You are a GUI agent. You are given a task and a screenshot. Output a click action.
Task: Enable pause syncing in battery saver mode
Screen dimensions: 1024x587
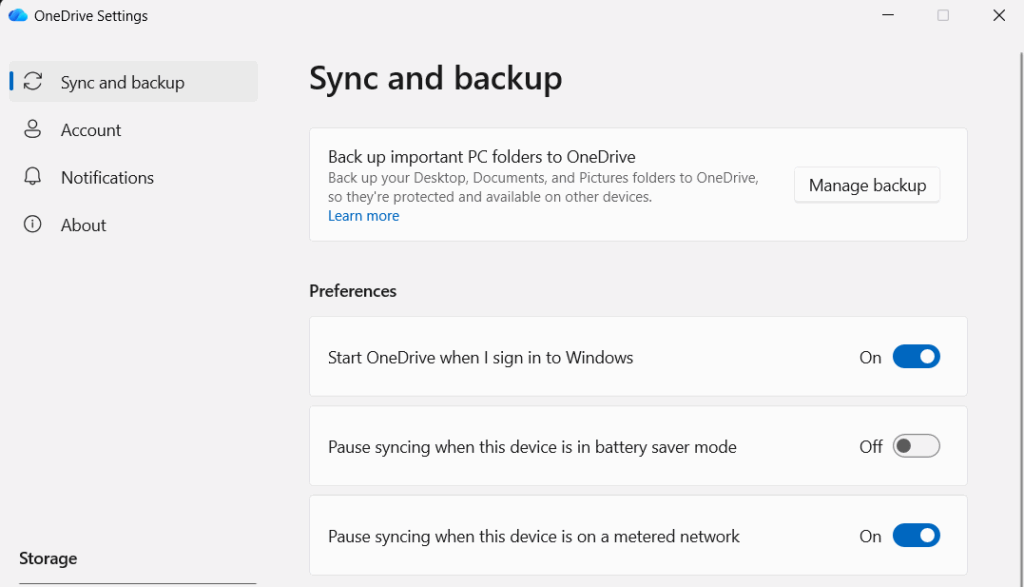tap(916, 446)
